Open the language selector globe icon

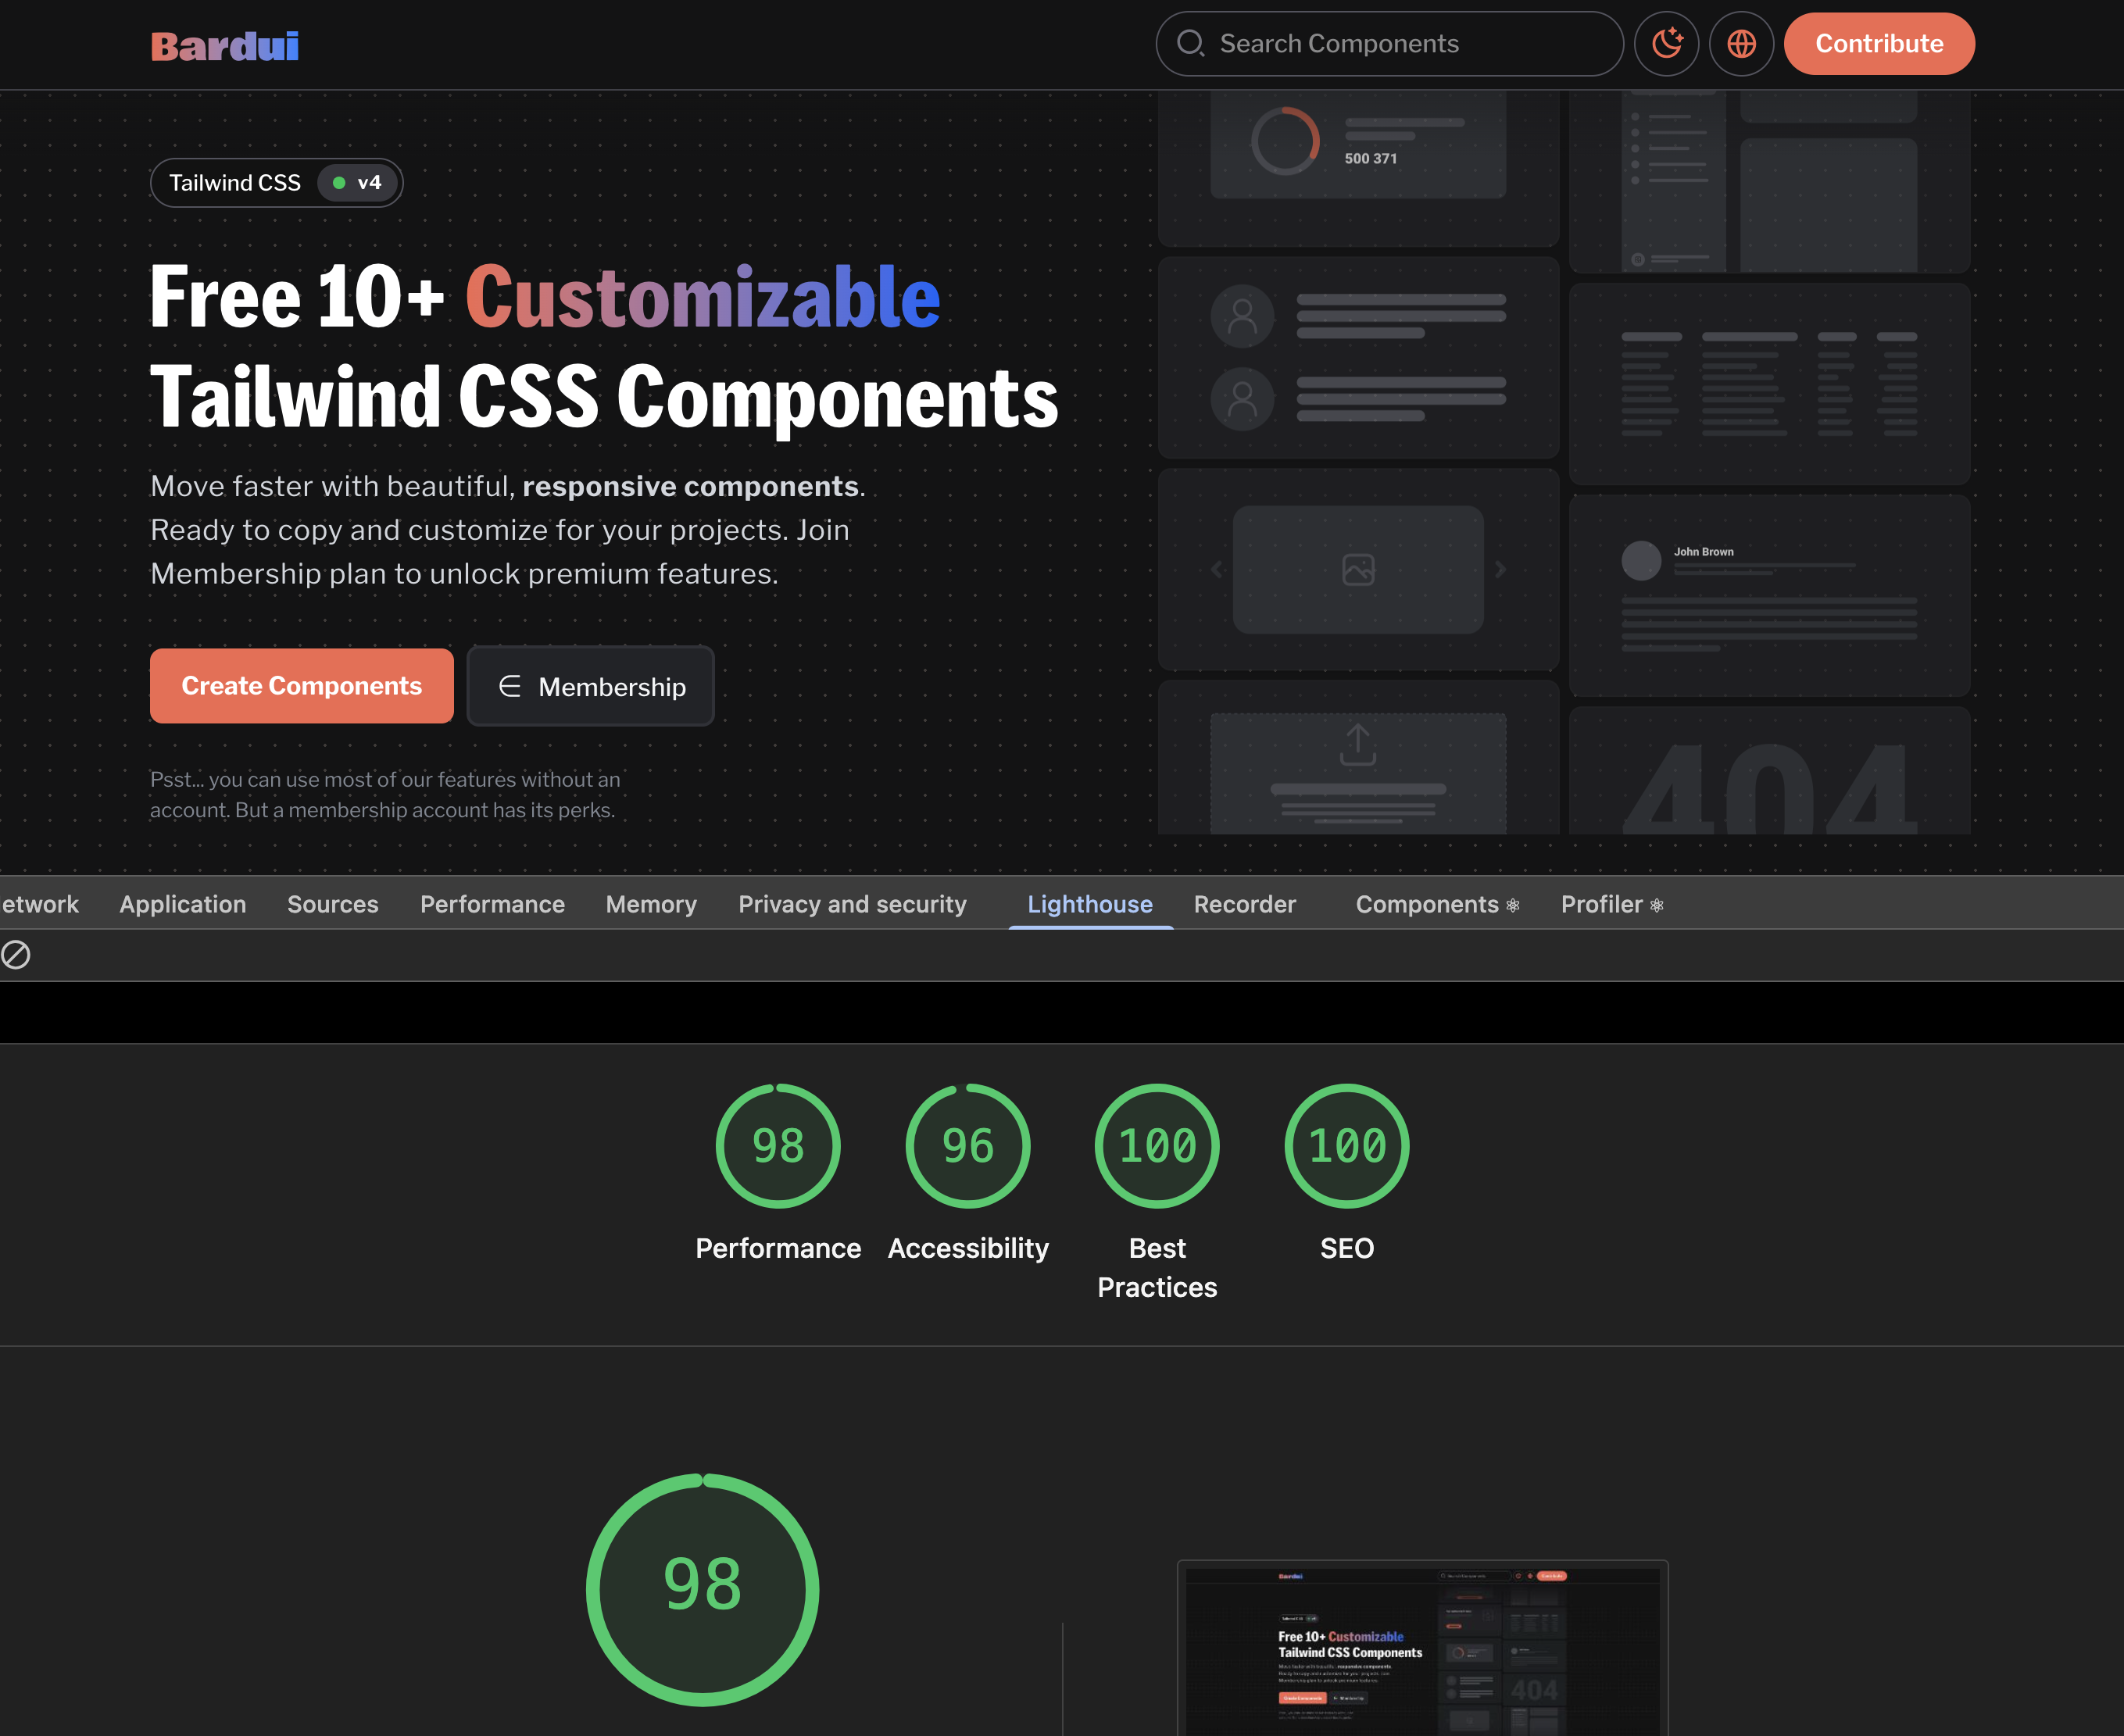[x=1741, y=44]
